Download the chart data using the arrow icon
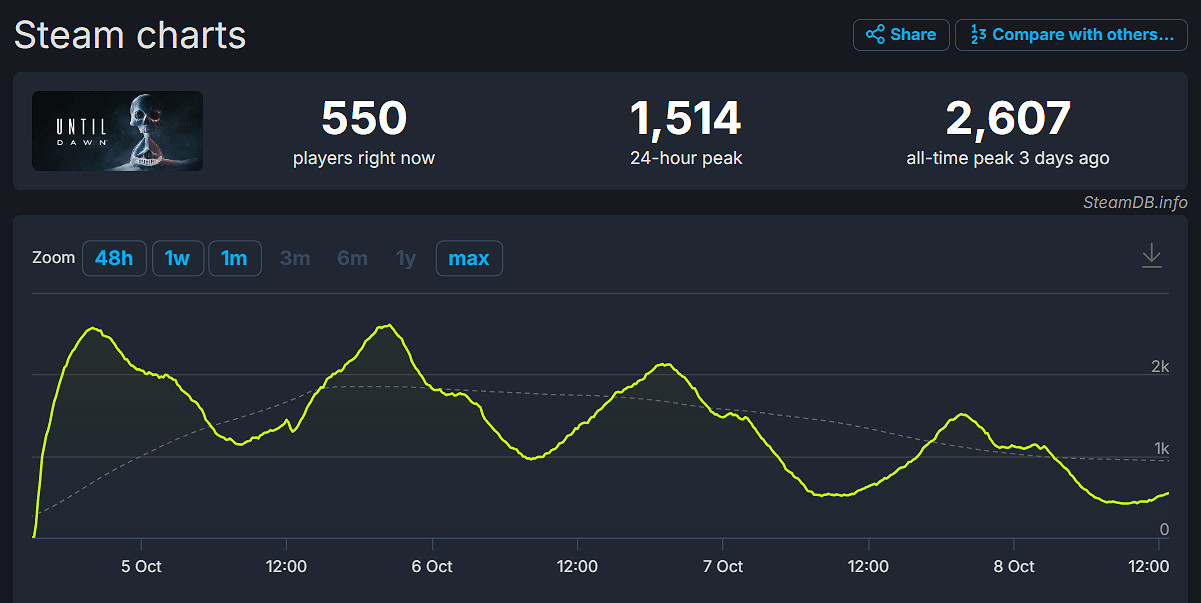This screenshot has width=1201, height=603. tap(1152, 256)
